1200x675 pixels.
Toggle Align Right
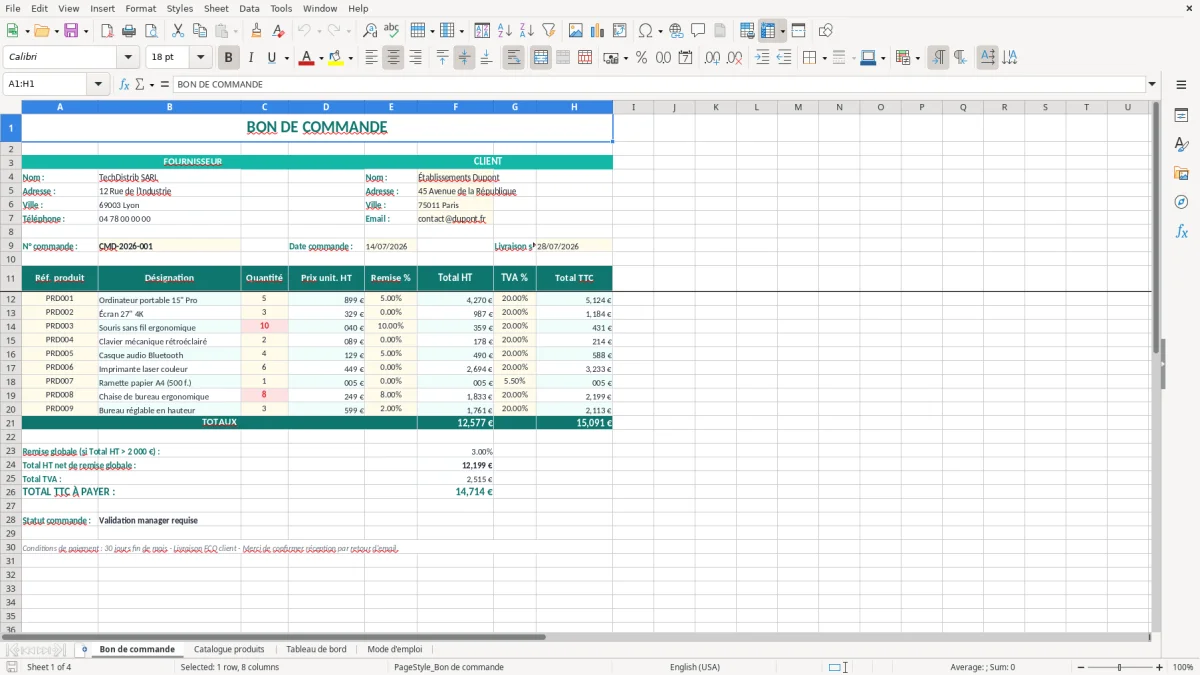pyautogui.click(x=415, y=58)
